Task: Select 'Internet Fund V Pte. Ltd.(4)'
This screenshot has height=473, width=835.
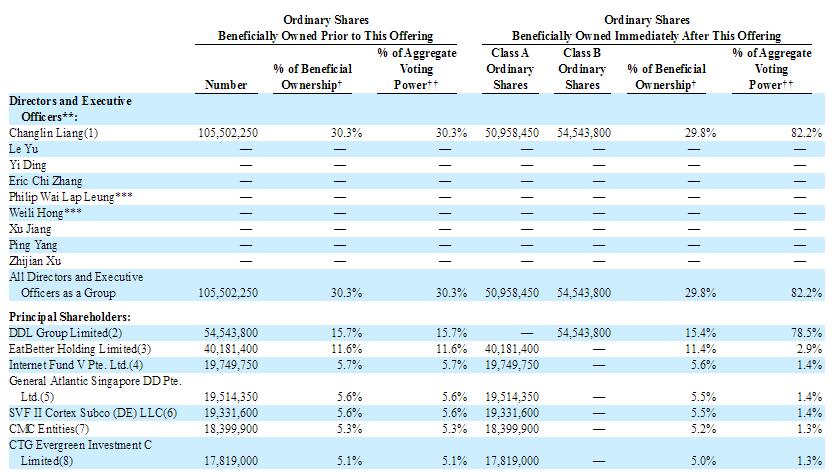Action: 76,365
